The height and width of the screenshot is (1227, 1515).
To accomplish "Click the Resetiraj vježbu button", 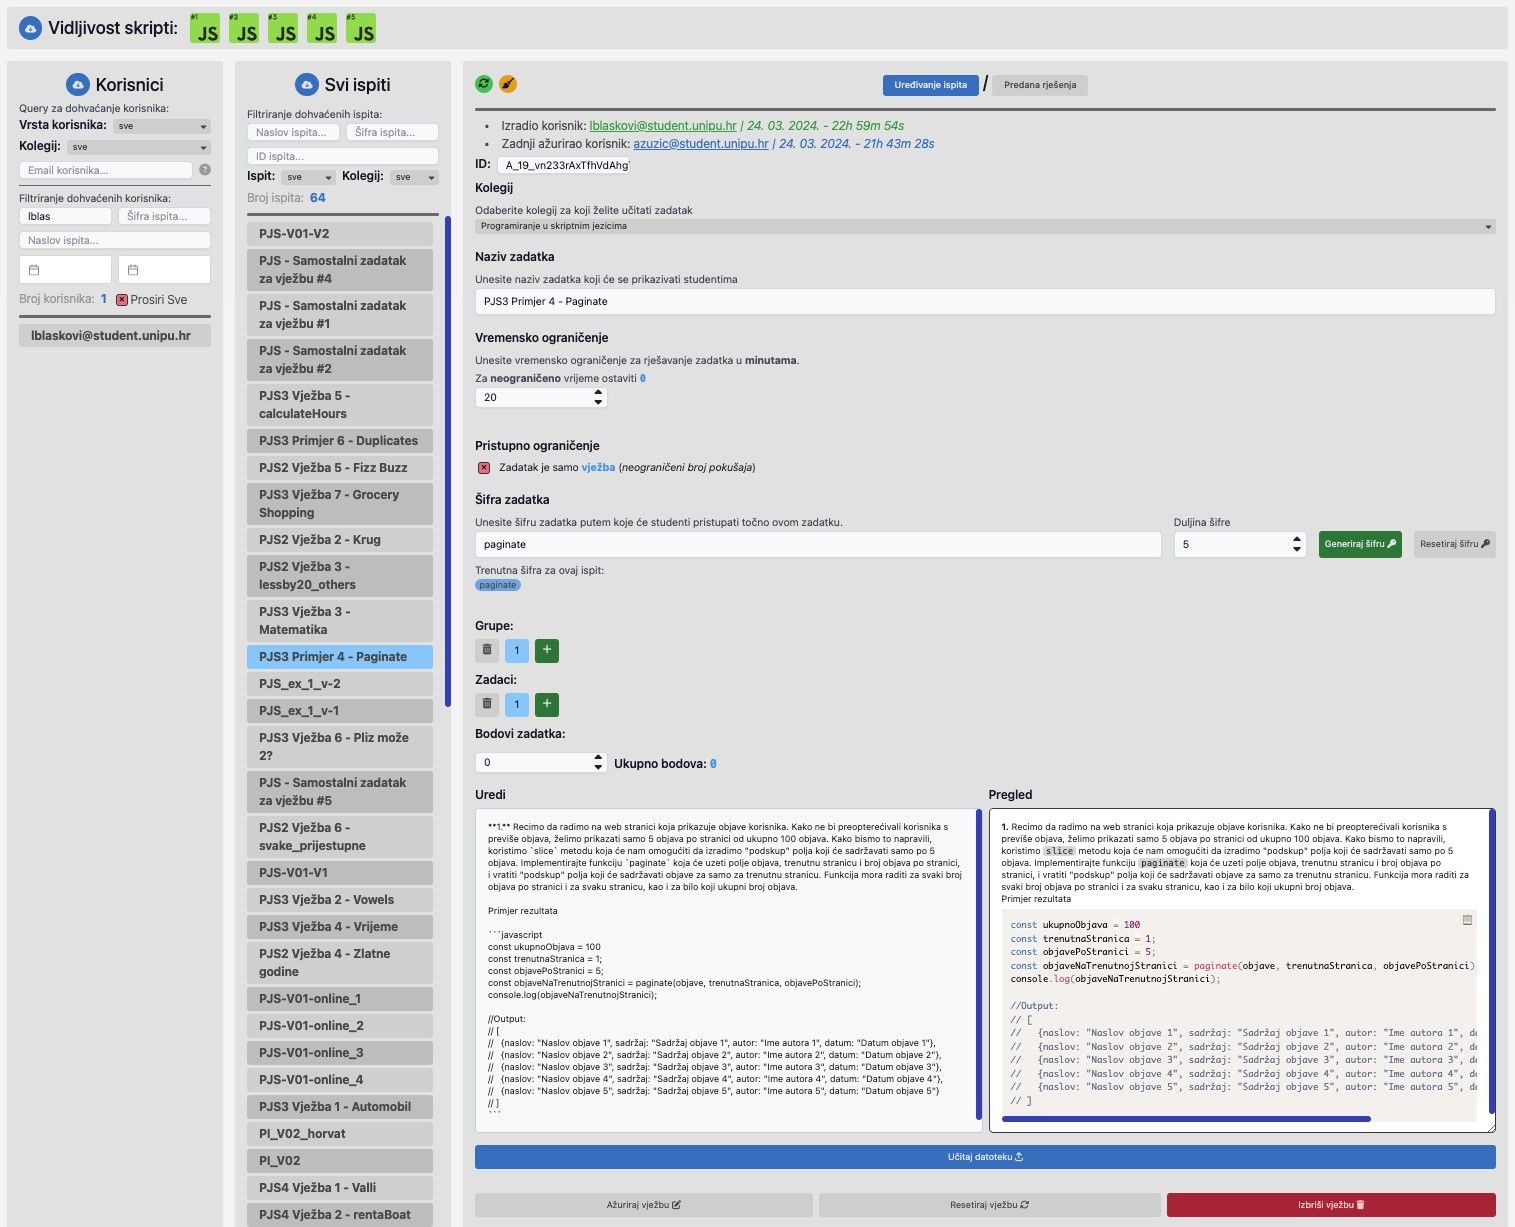I will (989, 1205).
